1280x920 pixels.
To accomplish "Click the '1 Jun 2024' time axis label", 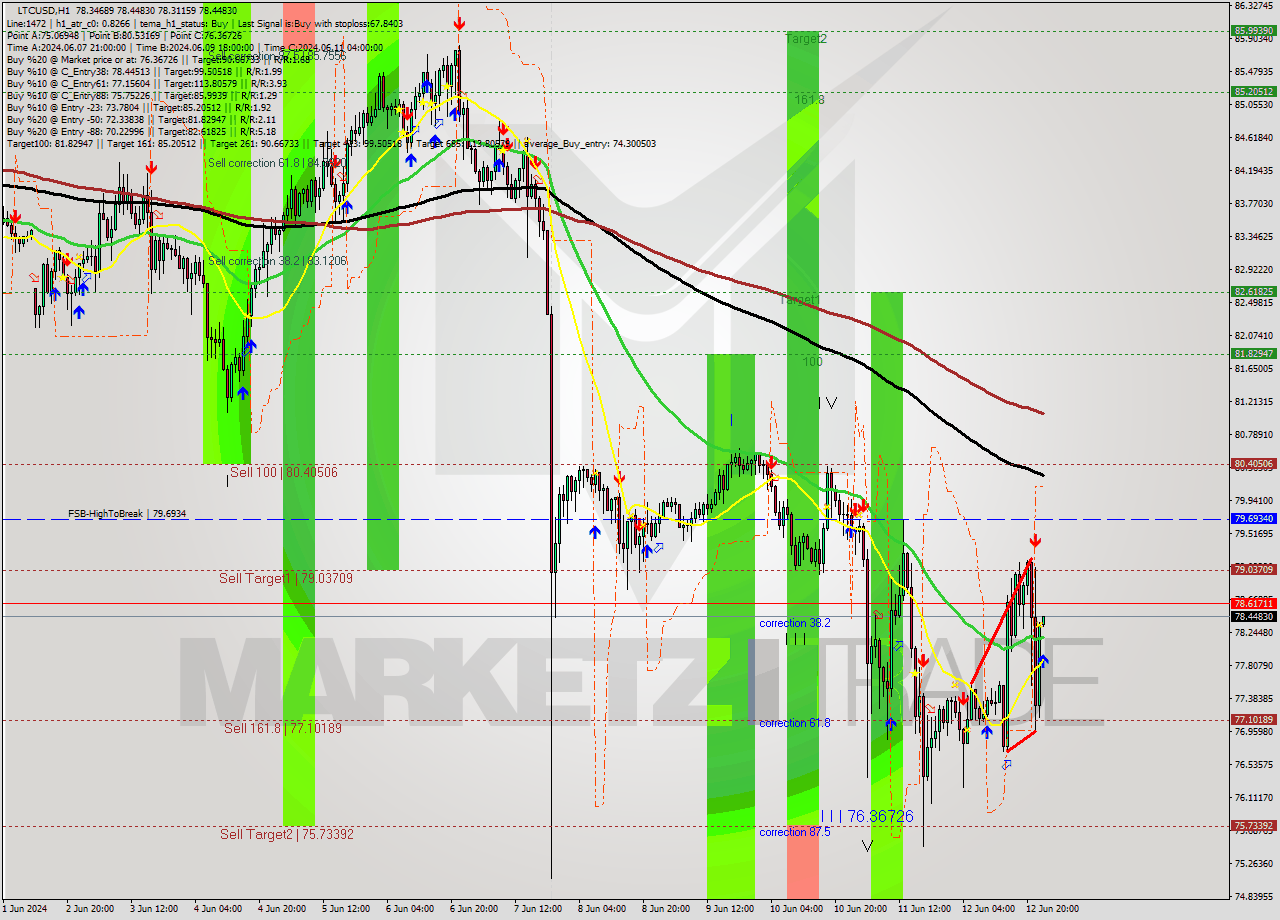I will click(x=25, y=909).
